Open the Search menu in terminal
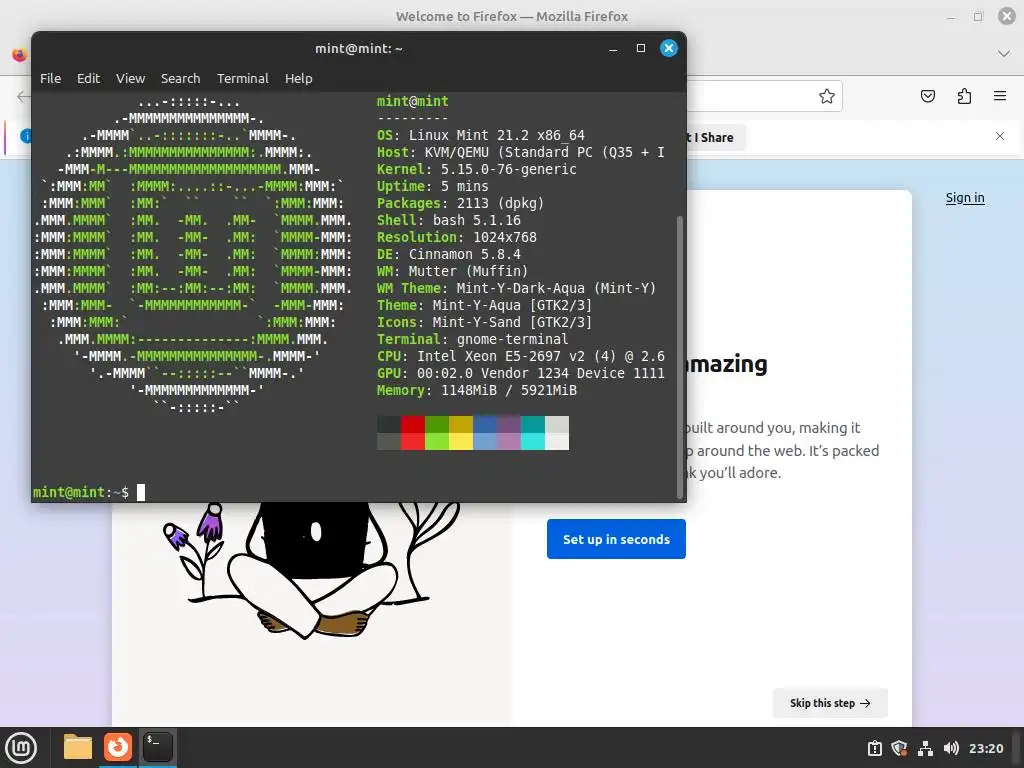This screenshot has height=768, width=1024. tap(180, 78)
